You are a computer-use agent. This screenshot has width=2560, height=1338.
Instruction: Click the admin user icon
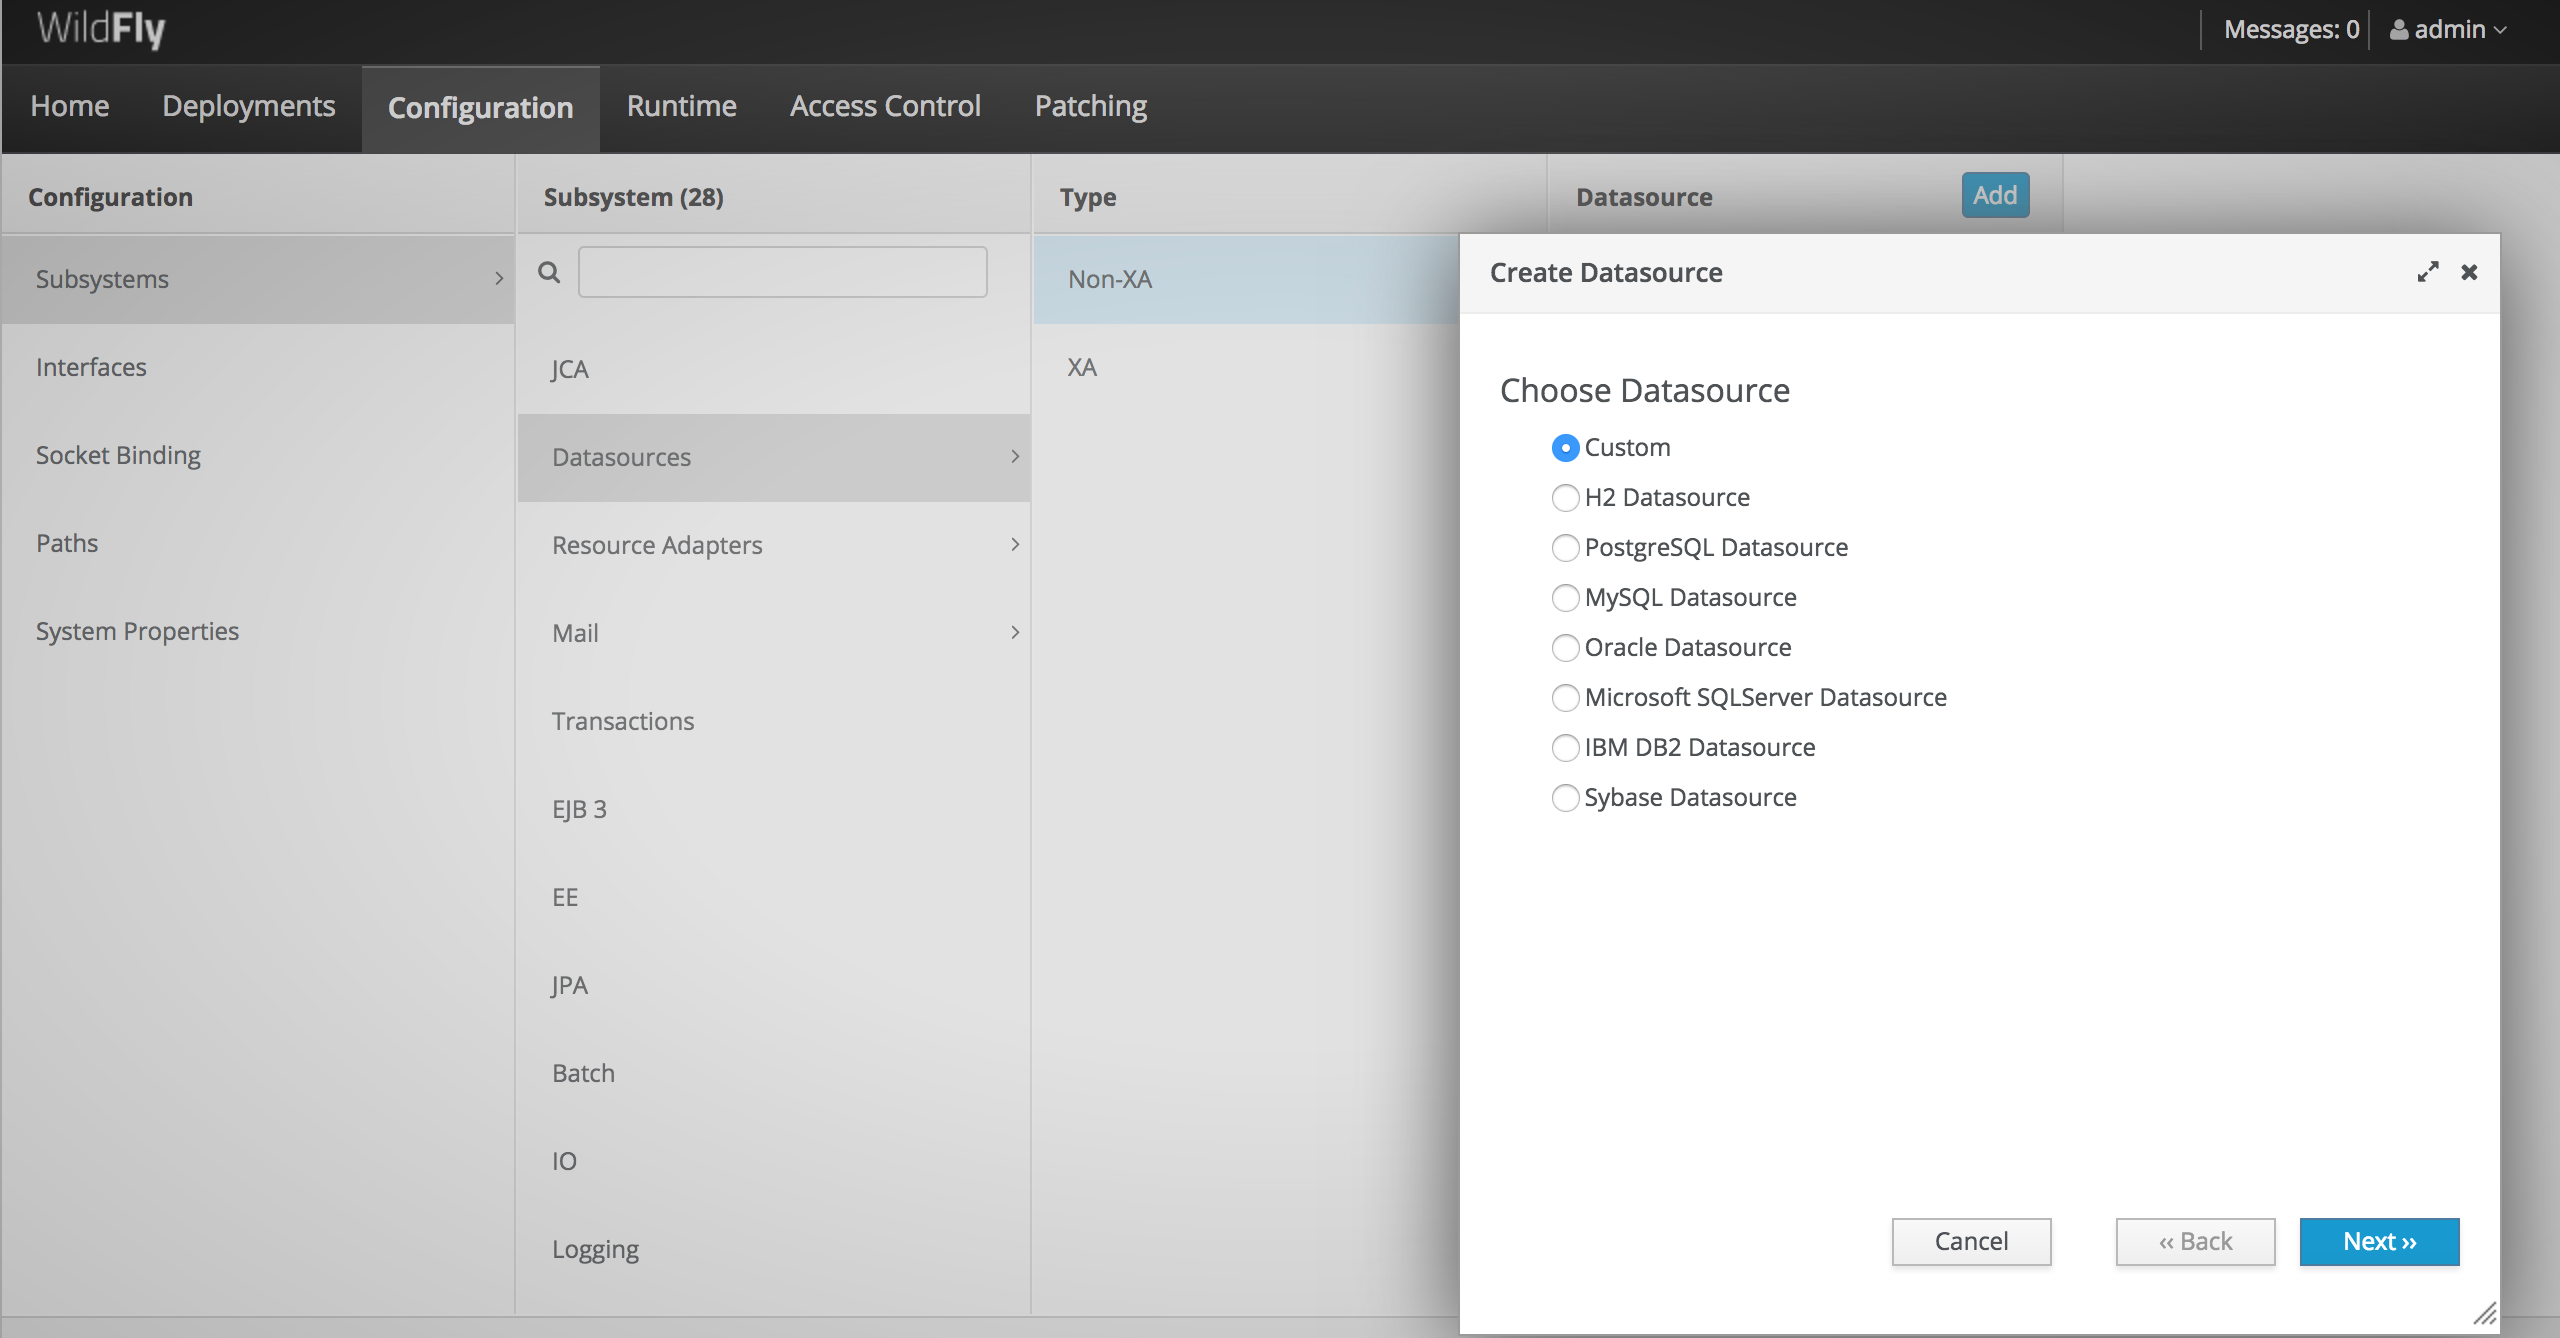point(2399,30)
